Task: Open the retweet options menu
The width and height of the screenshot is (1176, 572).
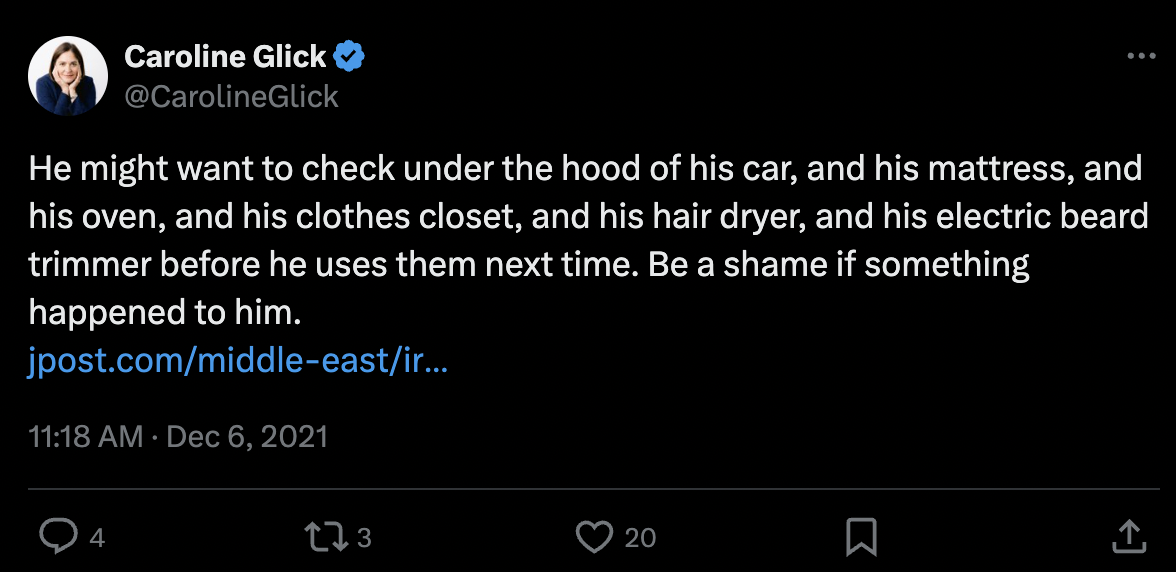Action: click(328, 537)
